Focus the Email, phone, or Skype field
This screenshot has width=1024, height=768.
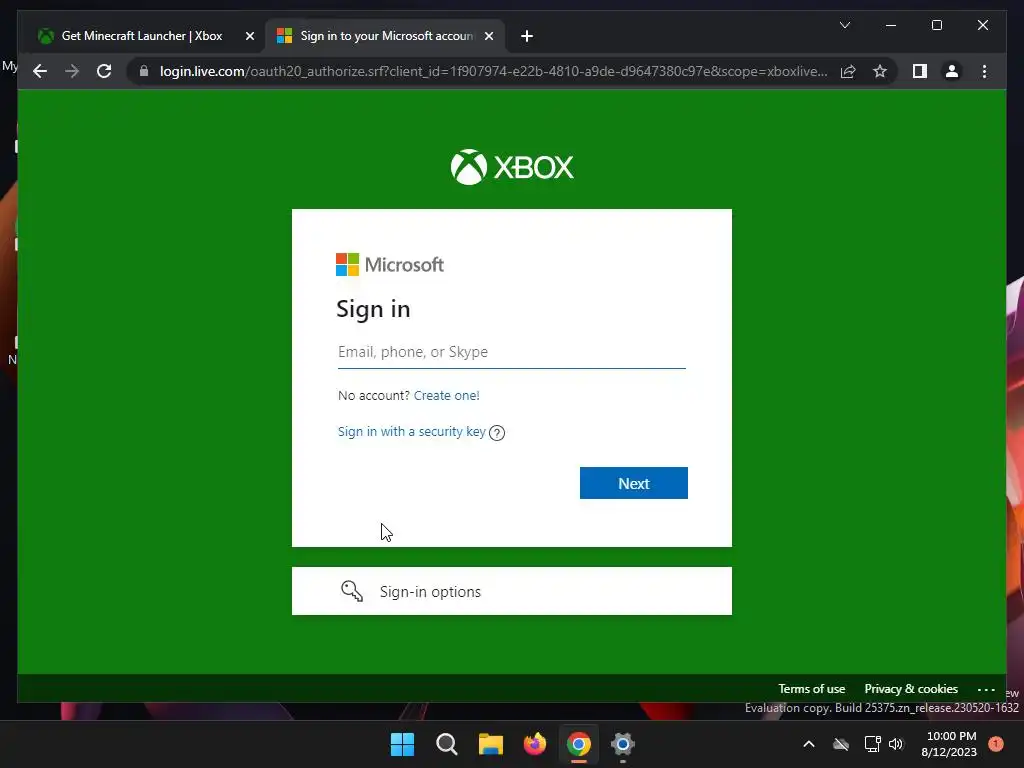tap(512, 352)
